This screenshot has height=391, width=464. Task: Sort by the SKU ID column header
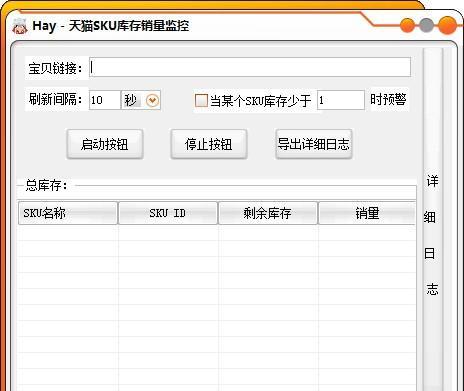[x=168, y=213]
